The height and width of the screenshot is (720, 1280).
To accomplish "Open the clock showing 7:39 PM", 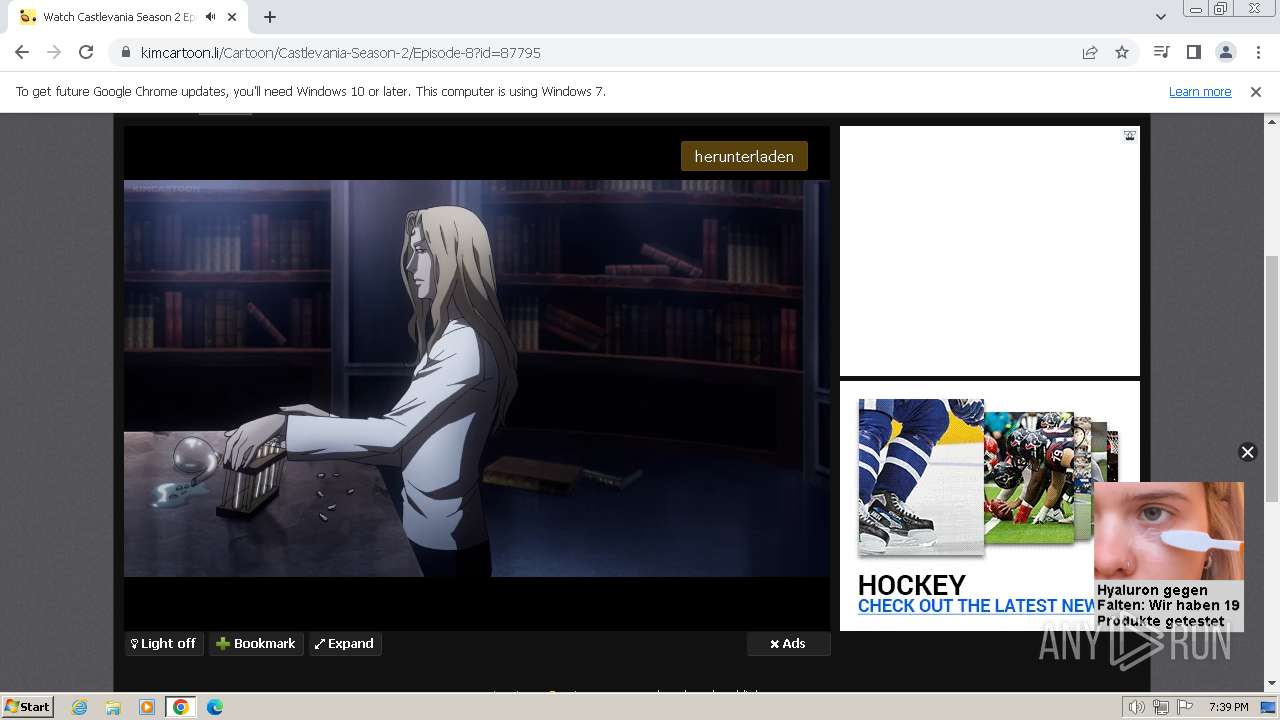I will pos(1228,707).
